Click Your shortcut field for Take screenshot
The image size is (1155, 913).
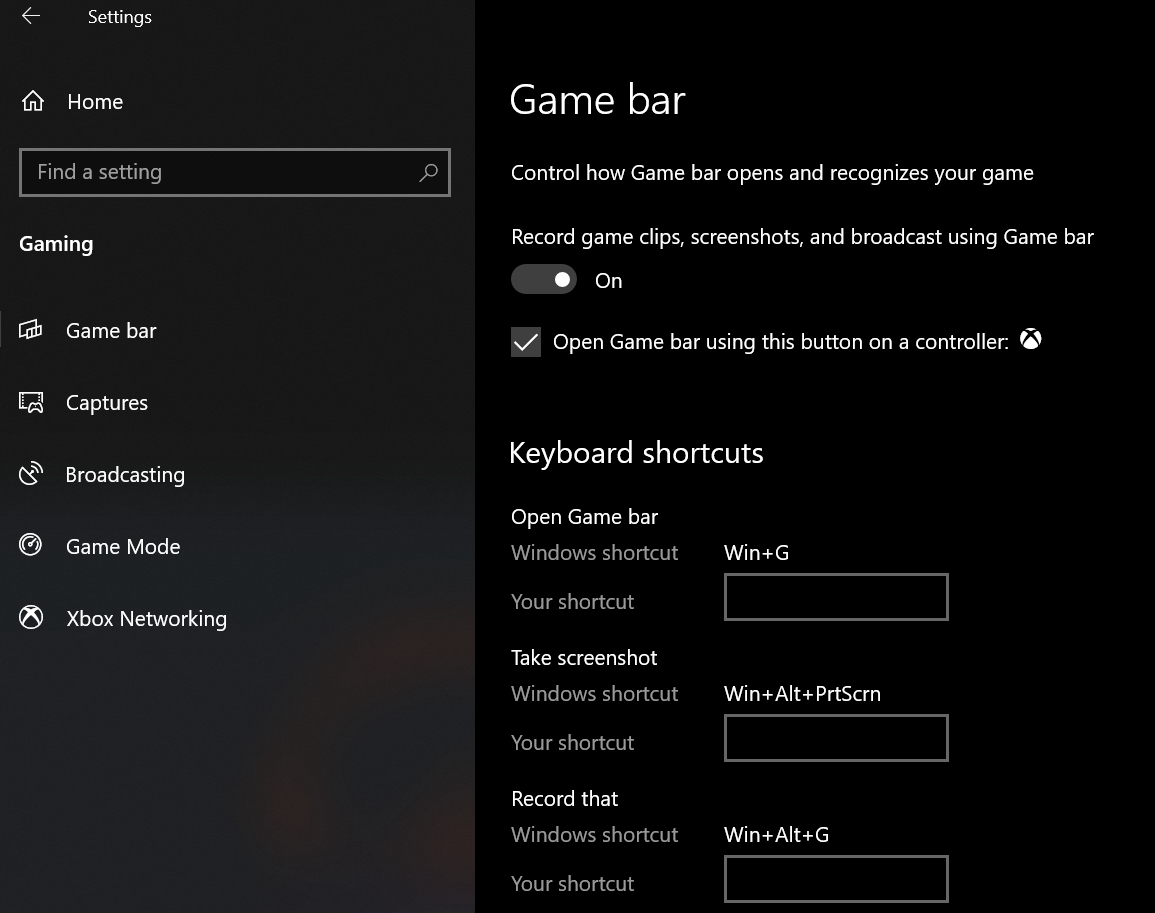tap(836, 738)
